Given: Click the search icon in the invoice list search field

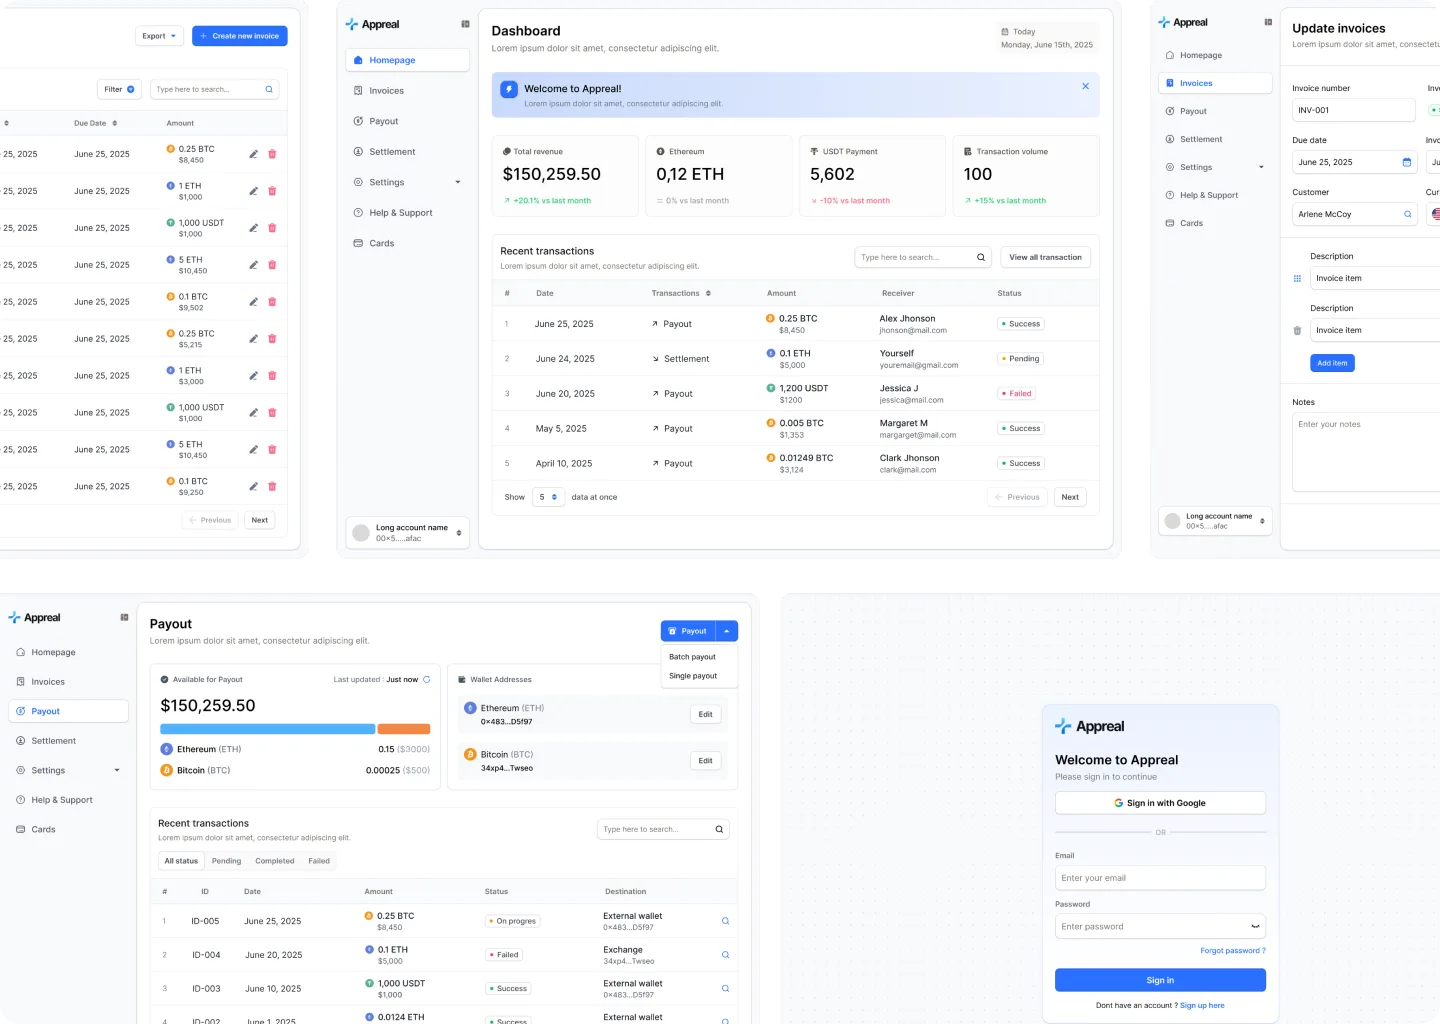Looking at the screenshot, I should tap(269, 89).
